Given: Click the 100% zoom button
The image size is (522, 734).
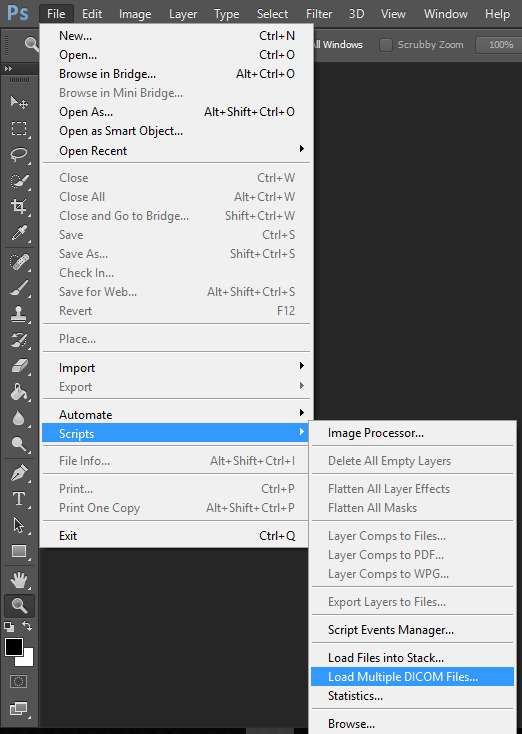Looking at the screenshot, I should tap(500, 45).
